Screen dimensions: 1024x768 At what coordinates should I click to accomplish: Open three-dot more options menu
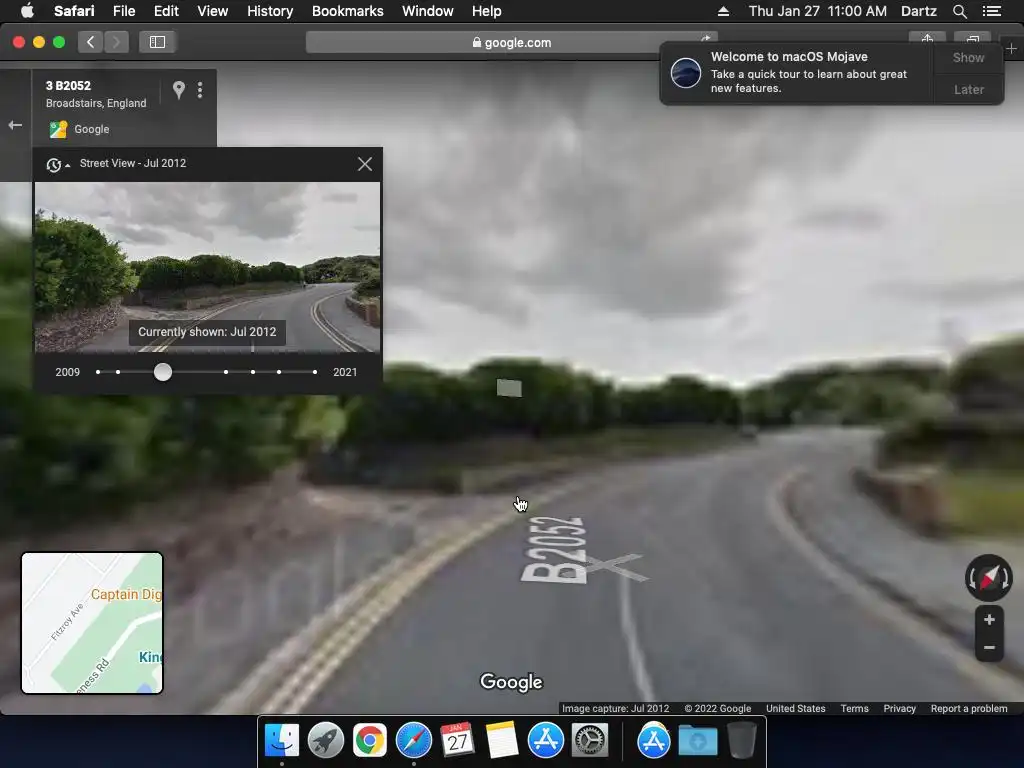coord(200,89)
